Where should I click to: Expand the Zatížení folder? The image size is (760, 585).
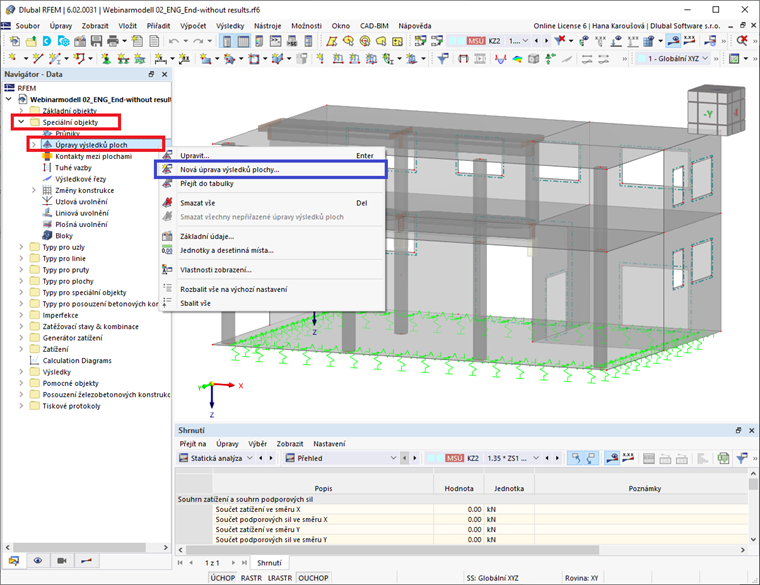(21, 349)
